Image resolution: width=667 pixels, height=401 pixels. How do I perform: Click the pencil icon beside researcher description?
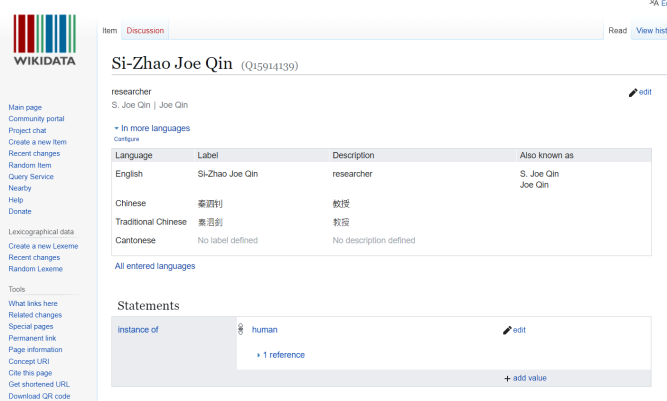tap(633, 92)
